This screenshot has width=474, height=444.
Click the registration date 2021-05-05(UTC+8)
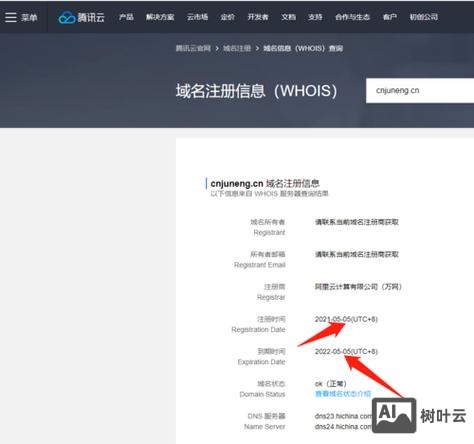click(346, 319)
